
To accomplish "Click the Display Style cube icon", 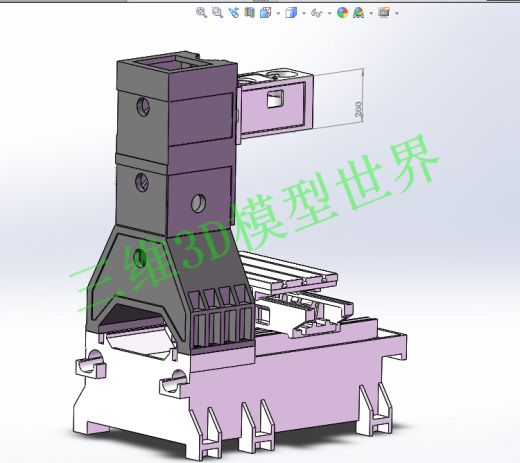I will click(291, 13).
